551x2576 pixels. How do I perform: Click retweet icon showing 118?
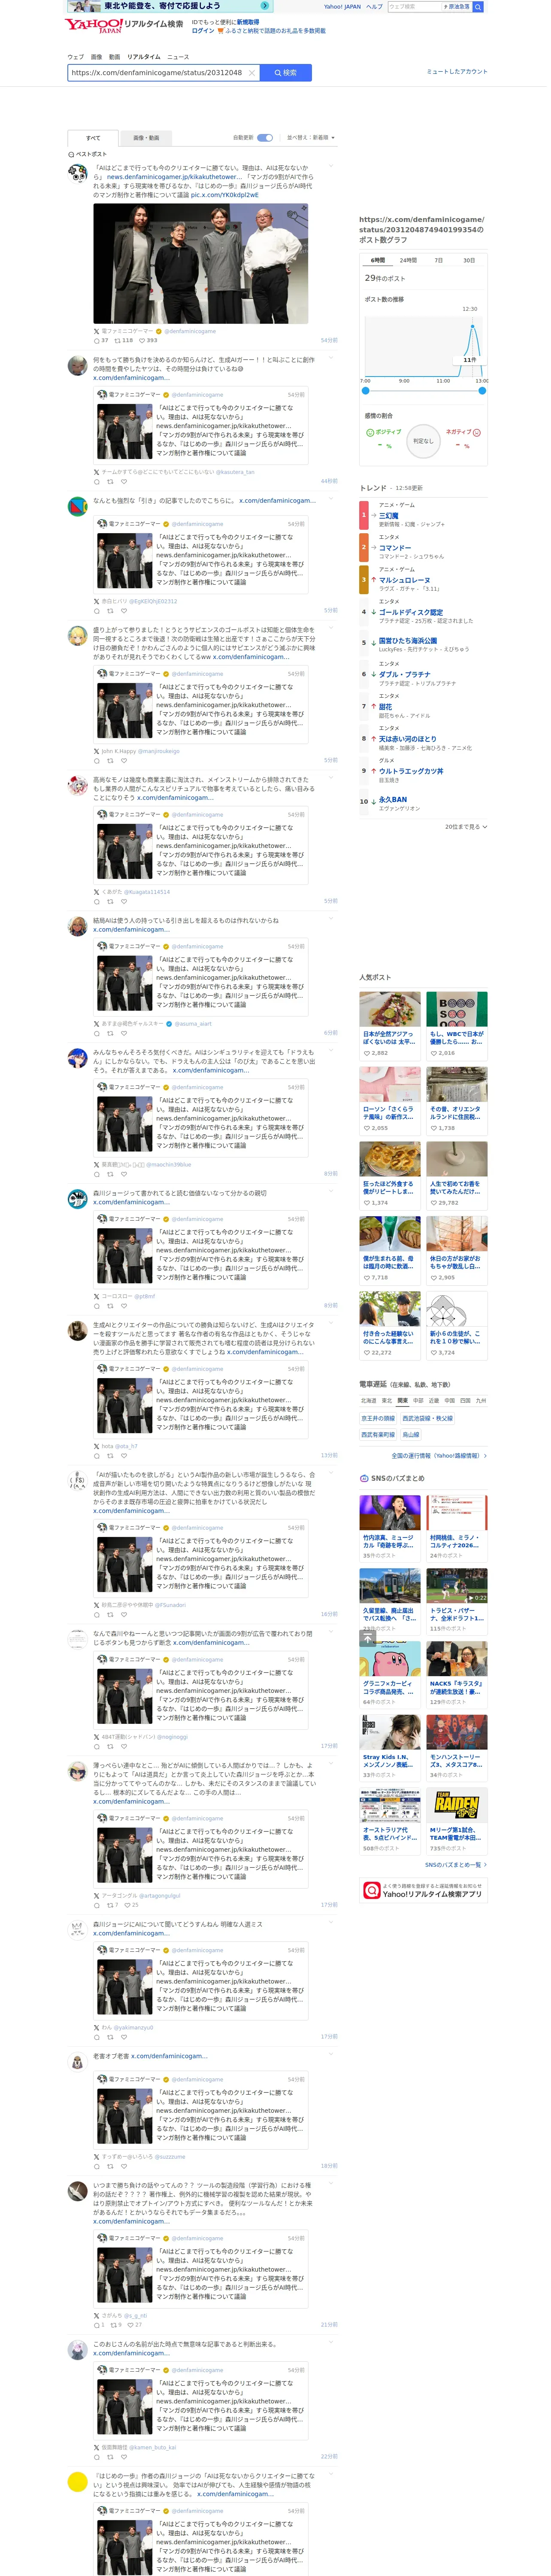click(x=117, y=340)
